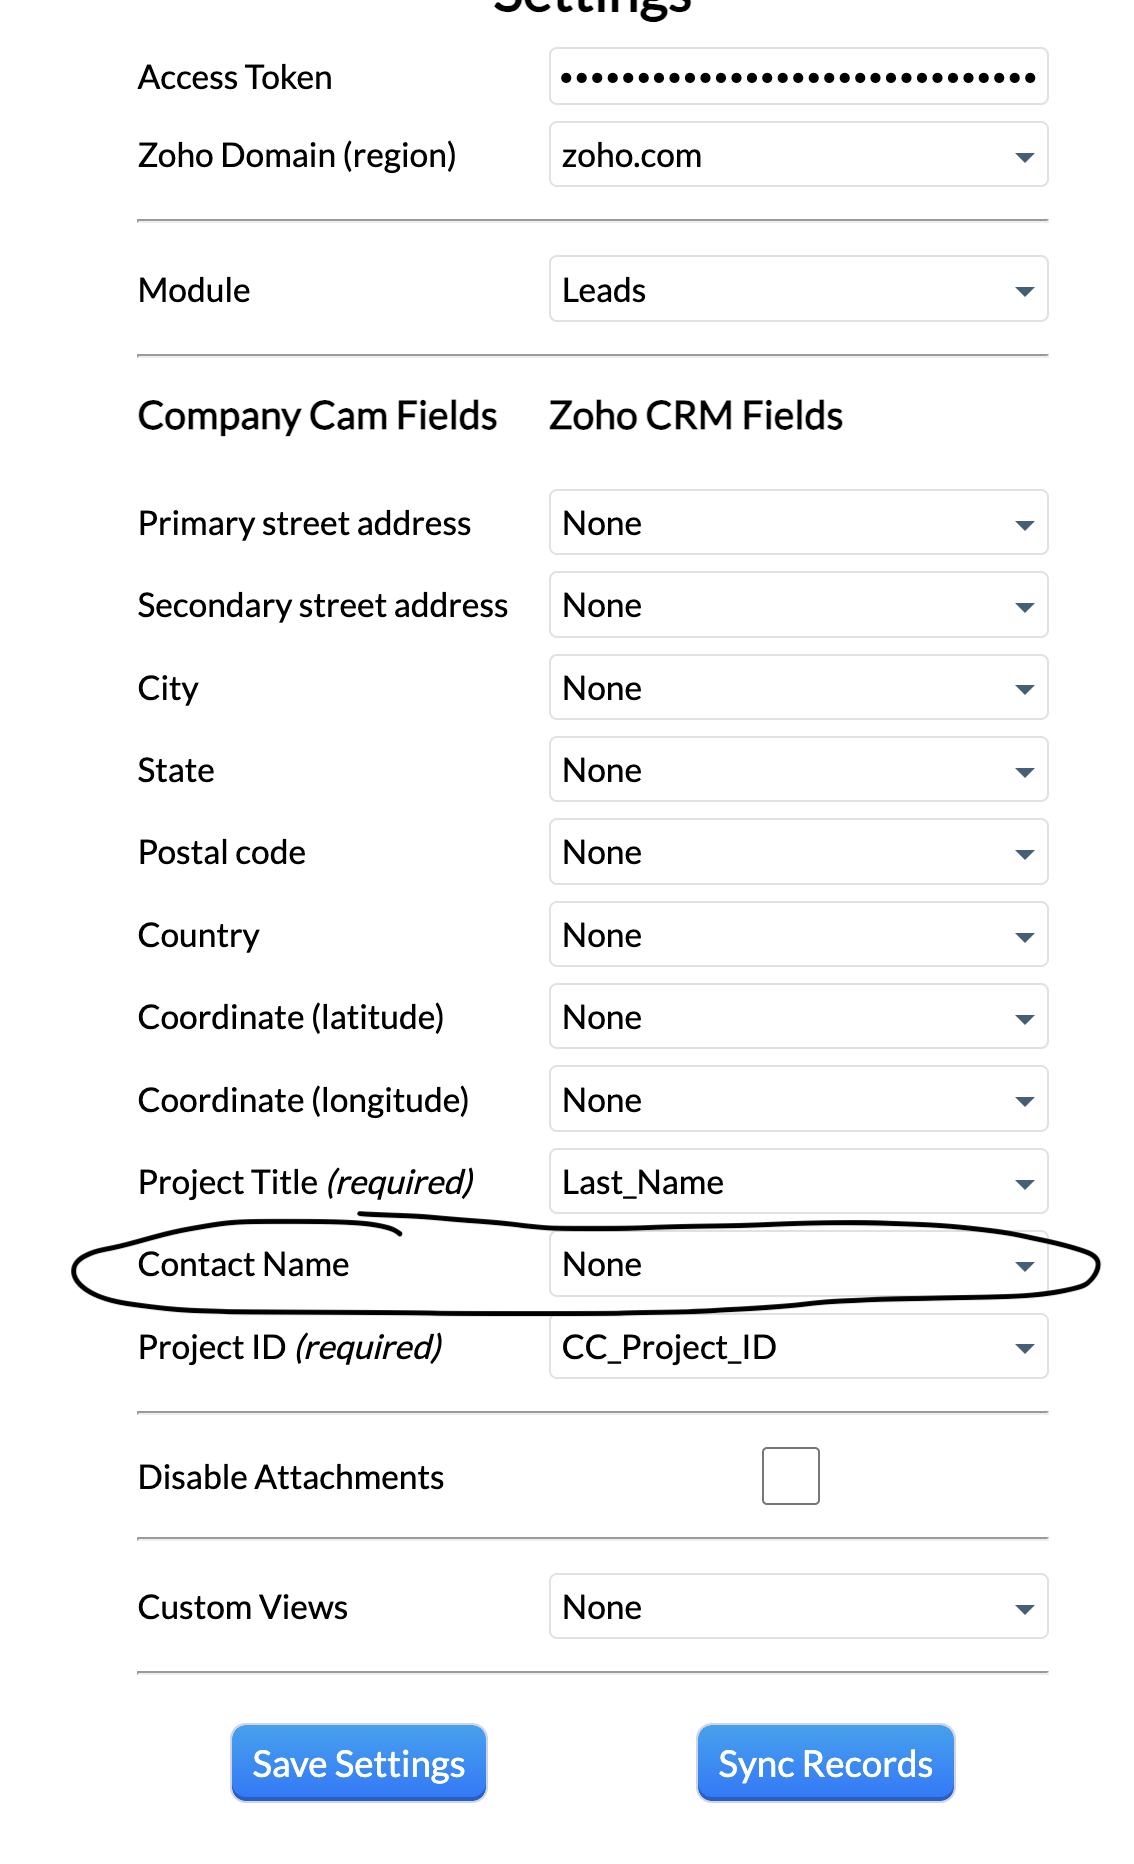Change the Project Title Last_Name mapping

798,1182
